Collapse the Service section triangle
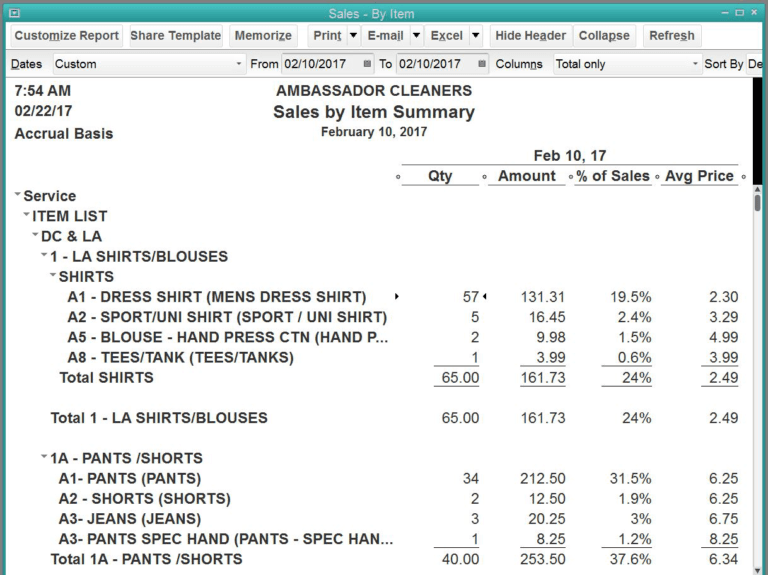 coord(18,196)
